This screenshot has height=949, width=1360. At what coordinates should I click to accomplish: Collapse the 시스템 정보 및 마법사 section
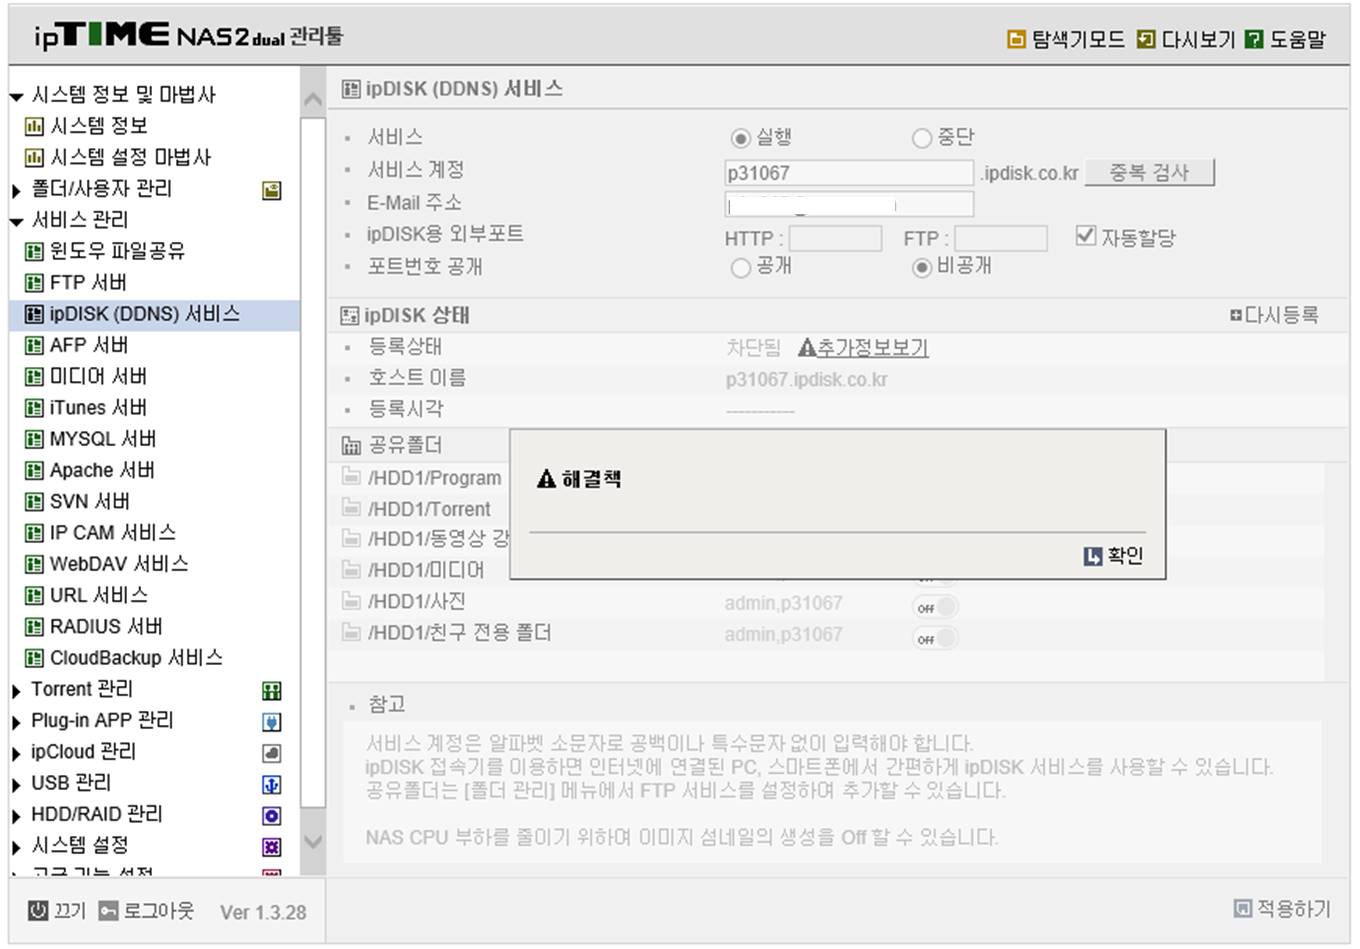click(x=16, y=97)
